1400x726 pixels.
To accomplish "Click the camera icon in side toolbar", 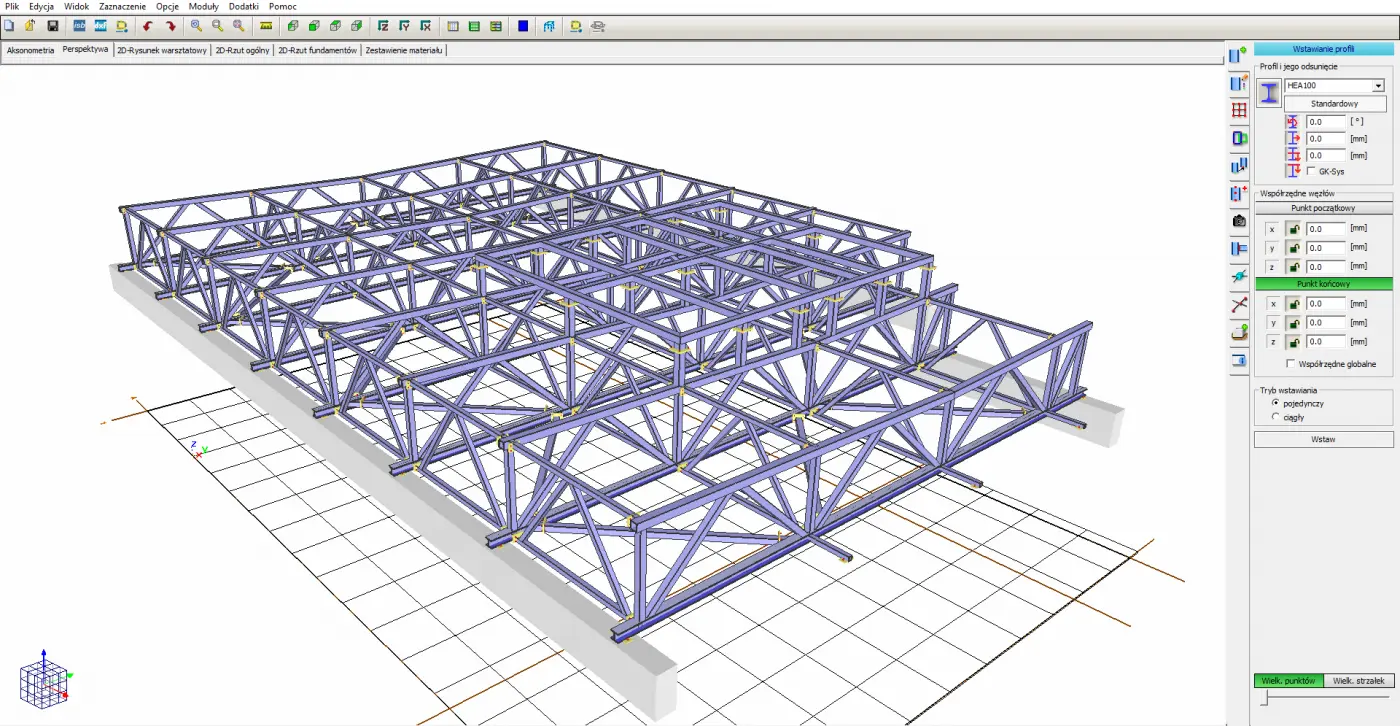I will [1239, 221].
